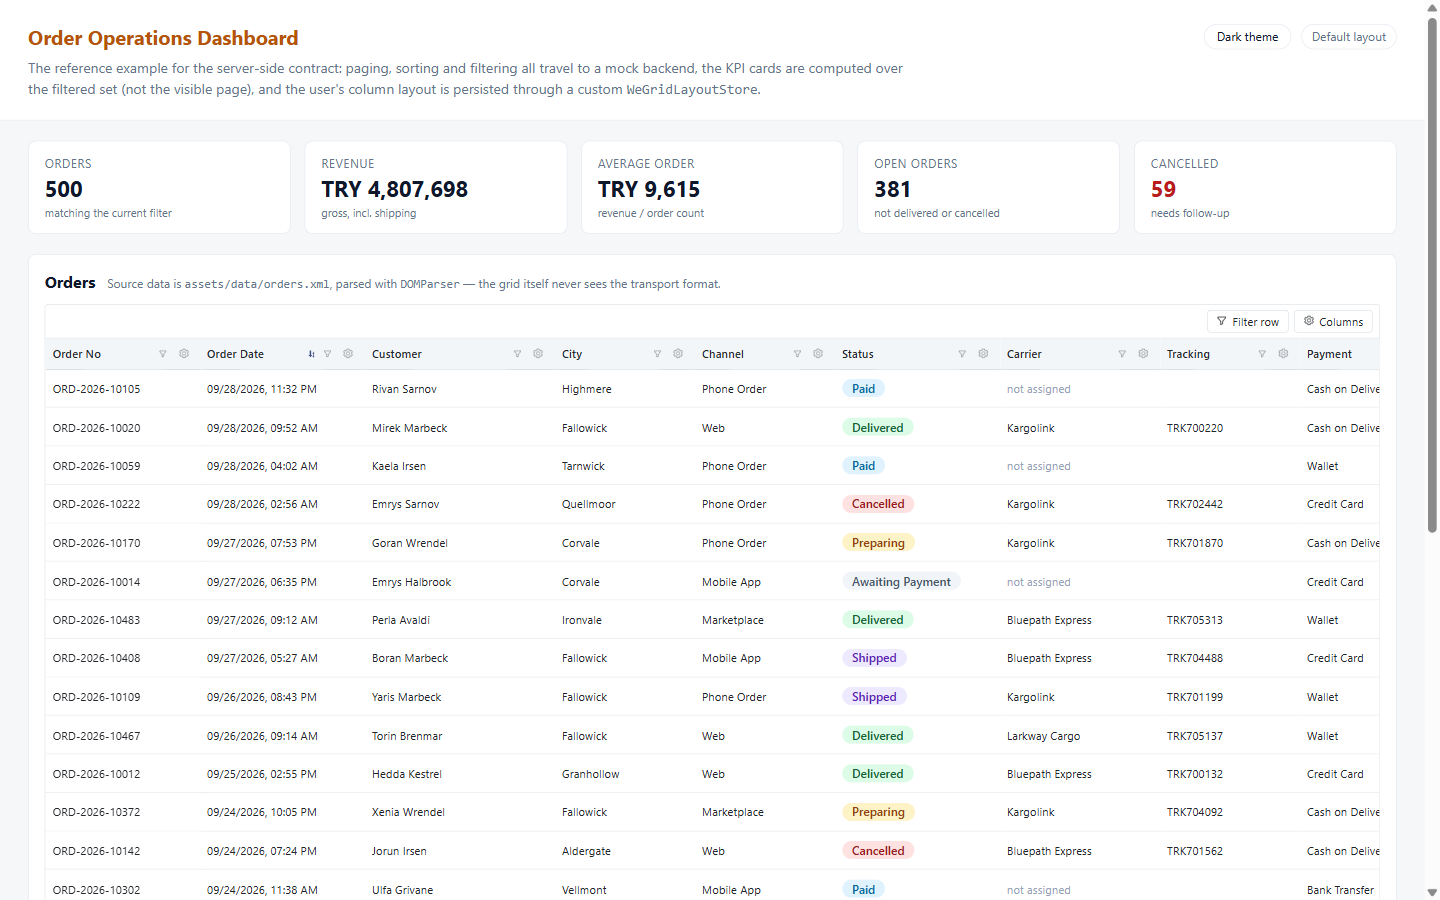The height and width of the screenshot is (900, 1440).
Task: Sort by the Order No header
Action: pyautogui.click(x=77, y=354)
